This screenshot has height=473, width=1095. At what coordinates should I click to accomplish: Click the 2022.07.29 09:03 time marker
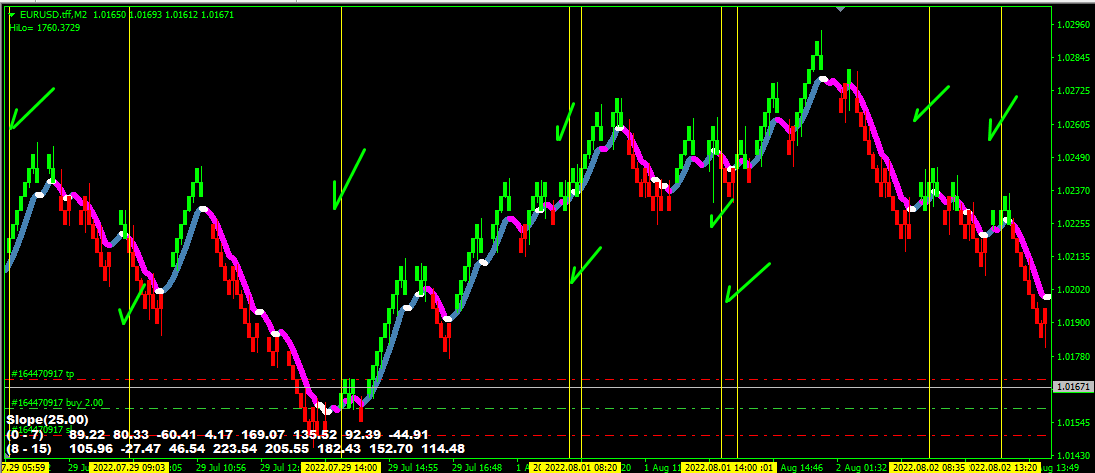point(130,467)
